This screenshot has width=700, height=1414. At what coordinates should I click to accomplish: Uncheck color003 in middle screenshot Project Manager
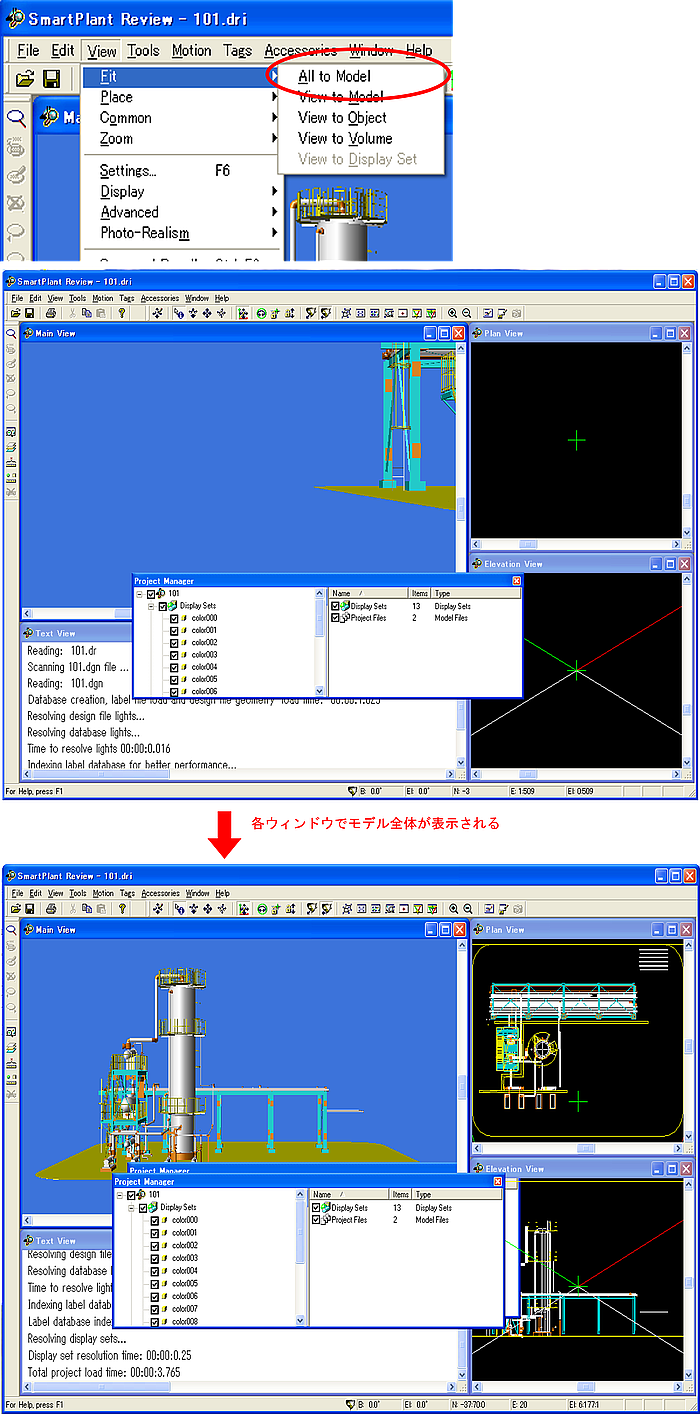(174, 655)
